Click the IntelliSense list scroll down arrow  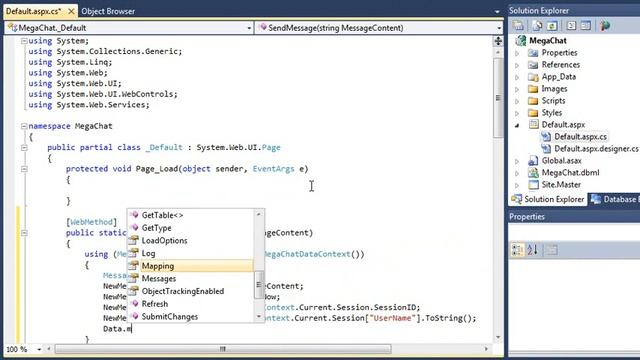(259, 317)
